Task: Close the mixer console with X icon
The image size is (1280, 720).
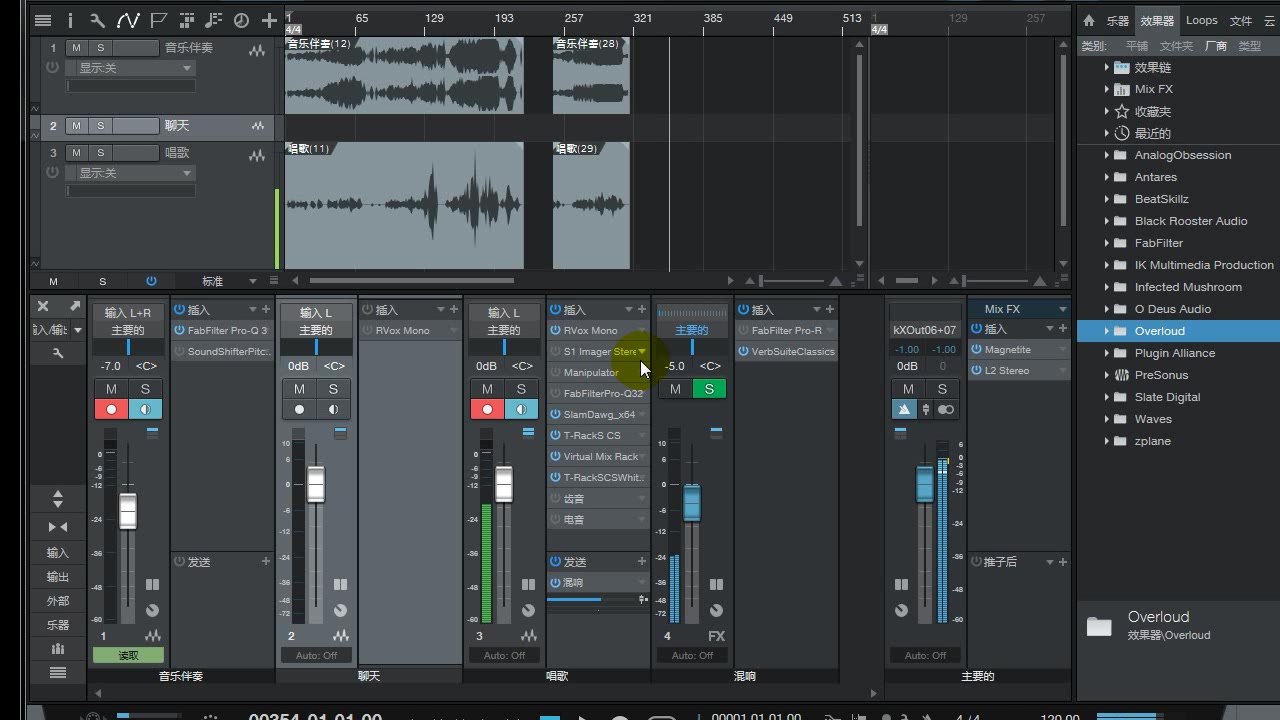Action: click(x=43, y=306)
